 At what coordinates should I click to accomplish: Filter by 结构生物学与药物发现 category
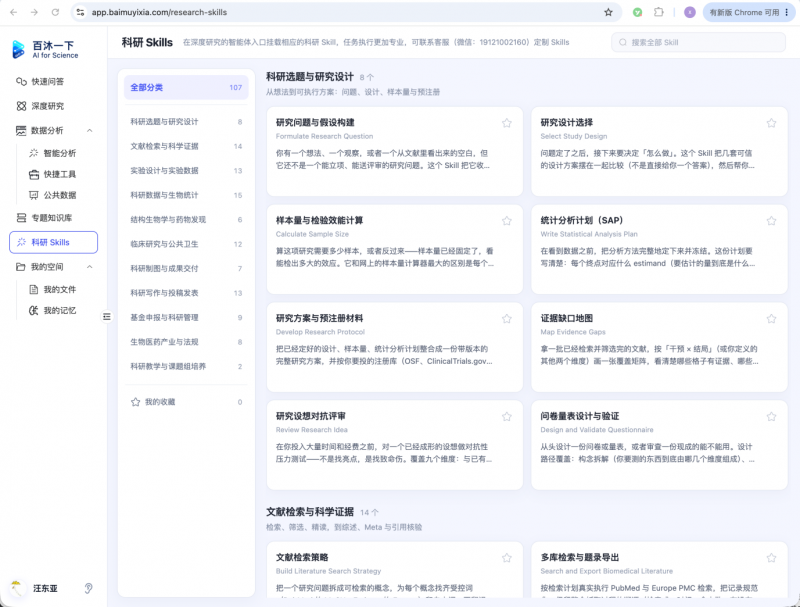pyautogui.click(x=186, y=220)
